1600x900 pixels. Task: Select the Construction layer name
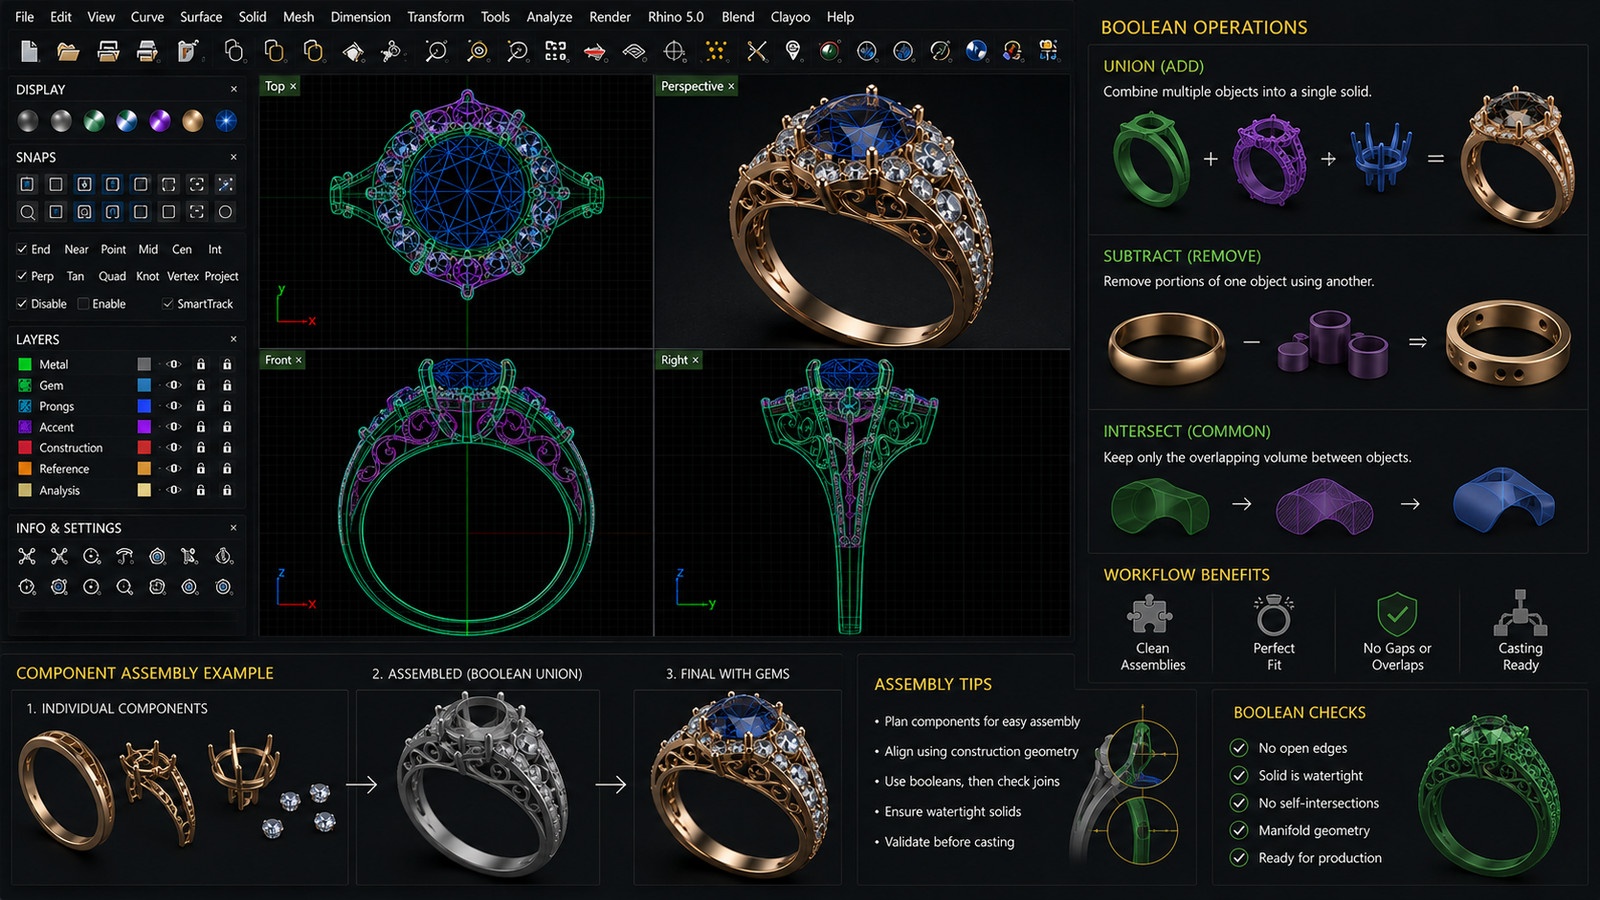pyautogui.click(x=71, y=448)
